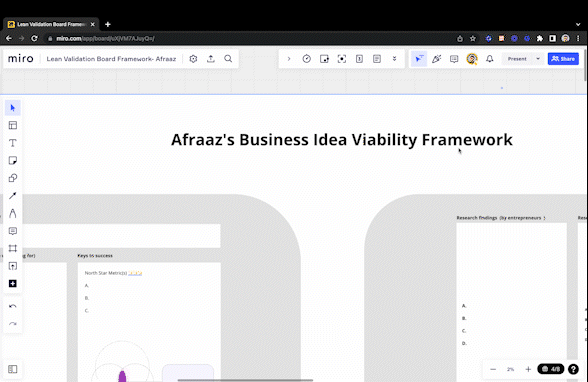
Task: Open Chrome three-dot menu
Action: coord(578,38)
